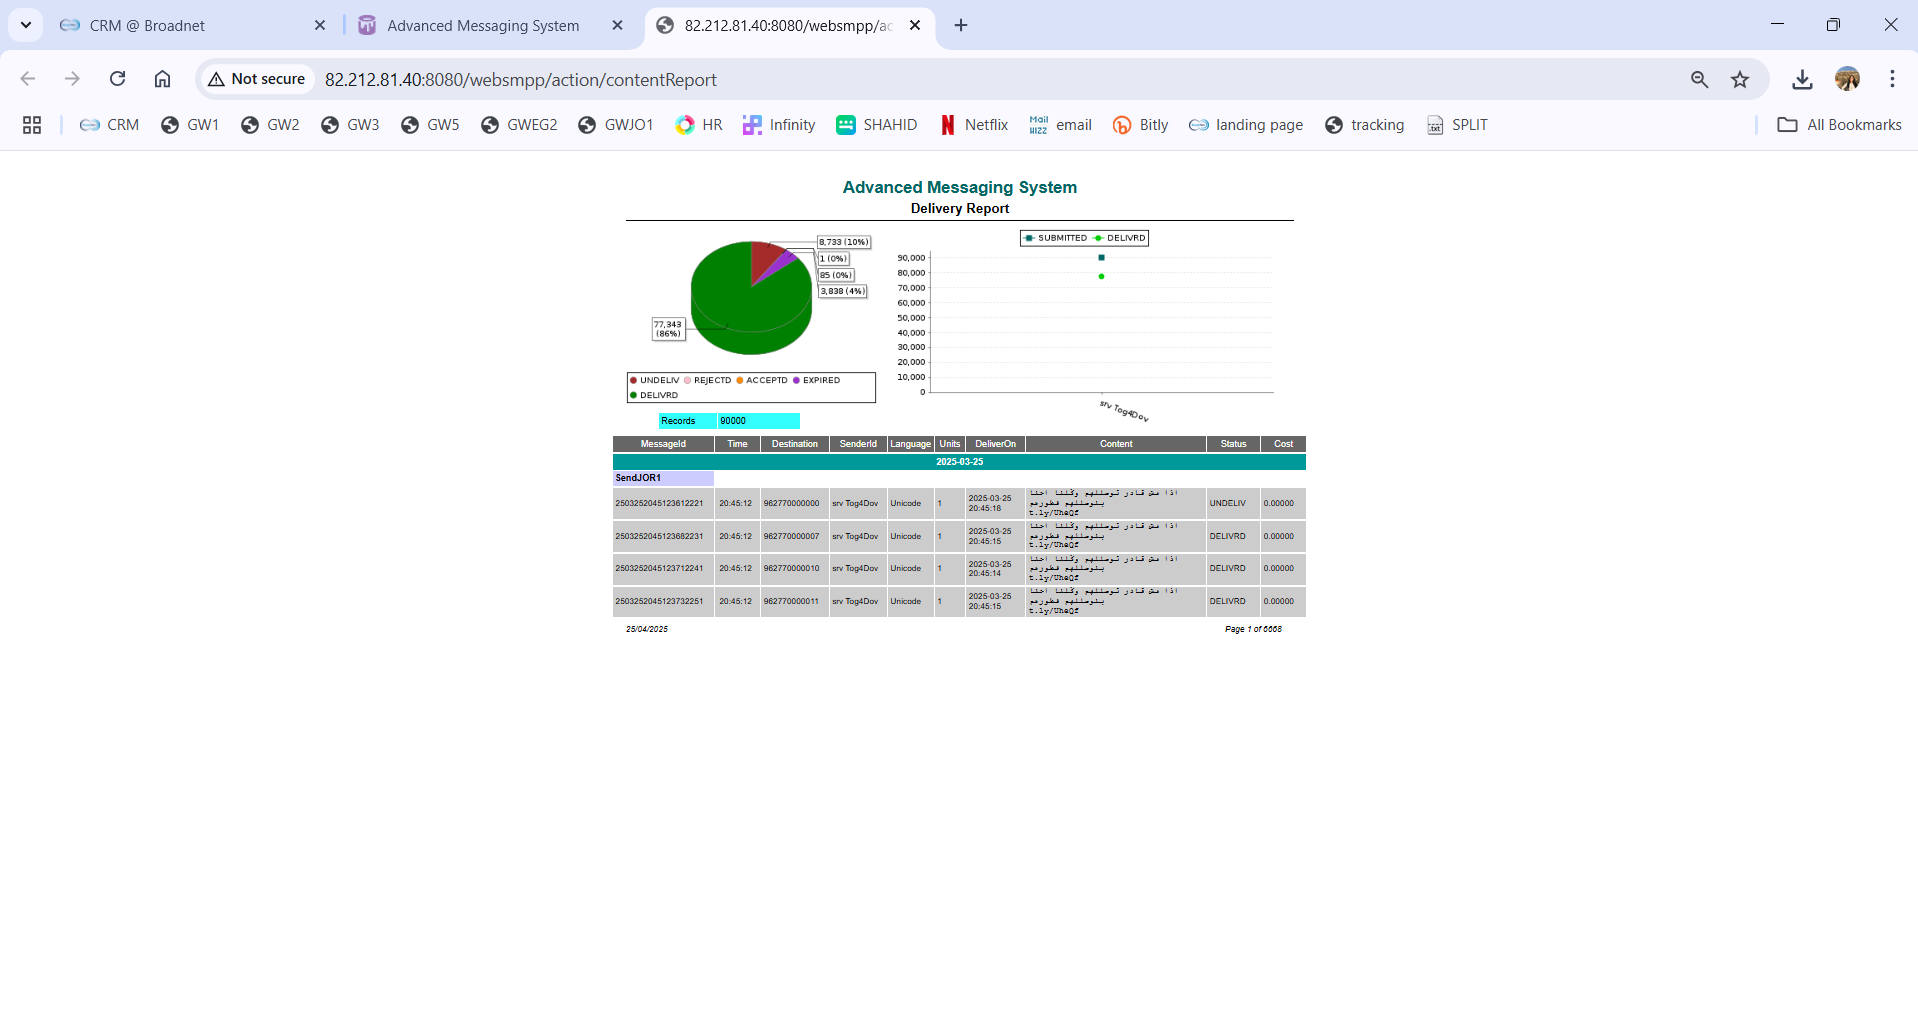Click message ID 2503252045123732251
Screen dimensions: 1918x1013
click(x=659, y=601)
